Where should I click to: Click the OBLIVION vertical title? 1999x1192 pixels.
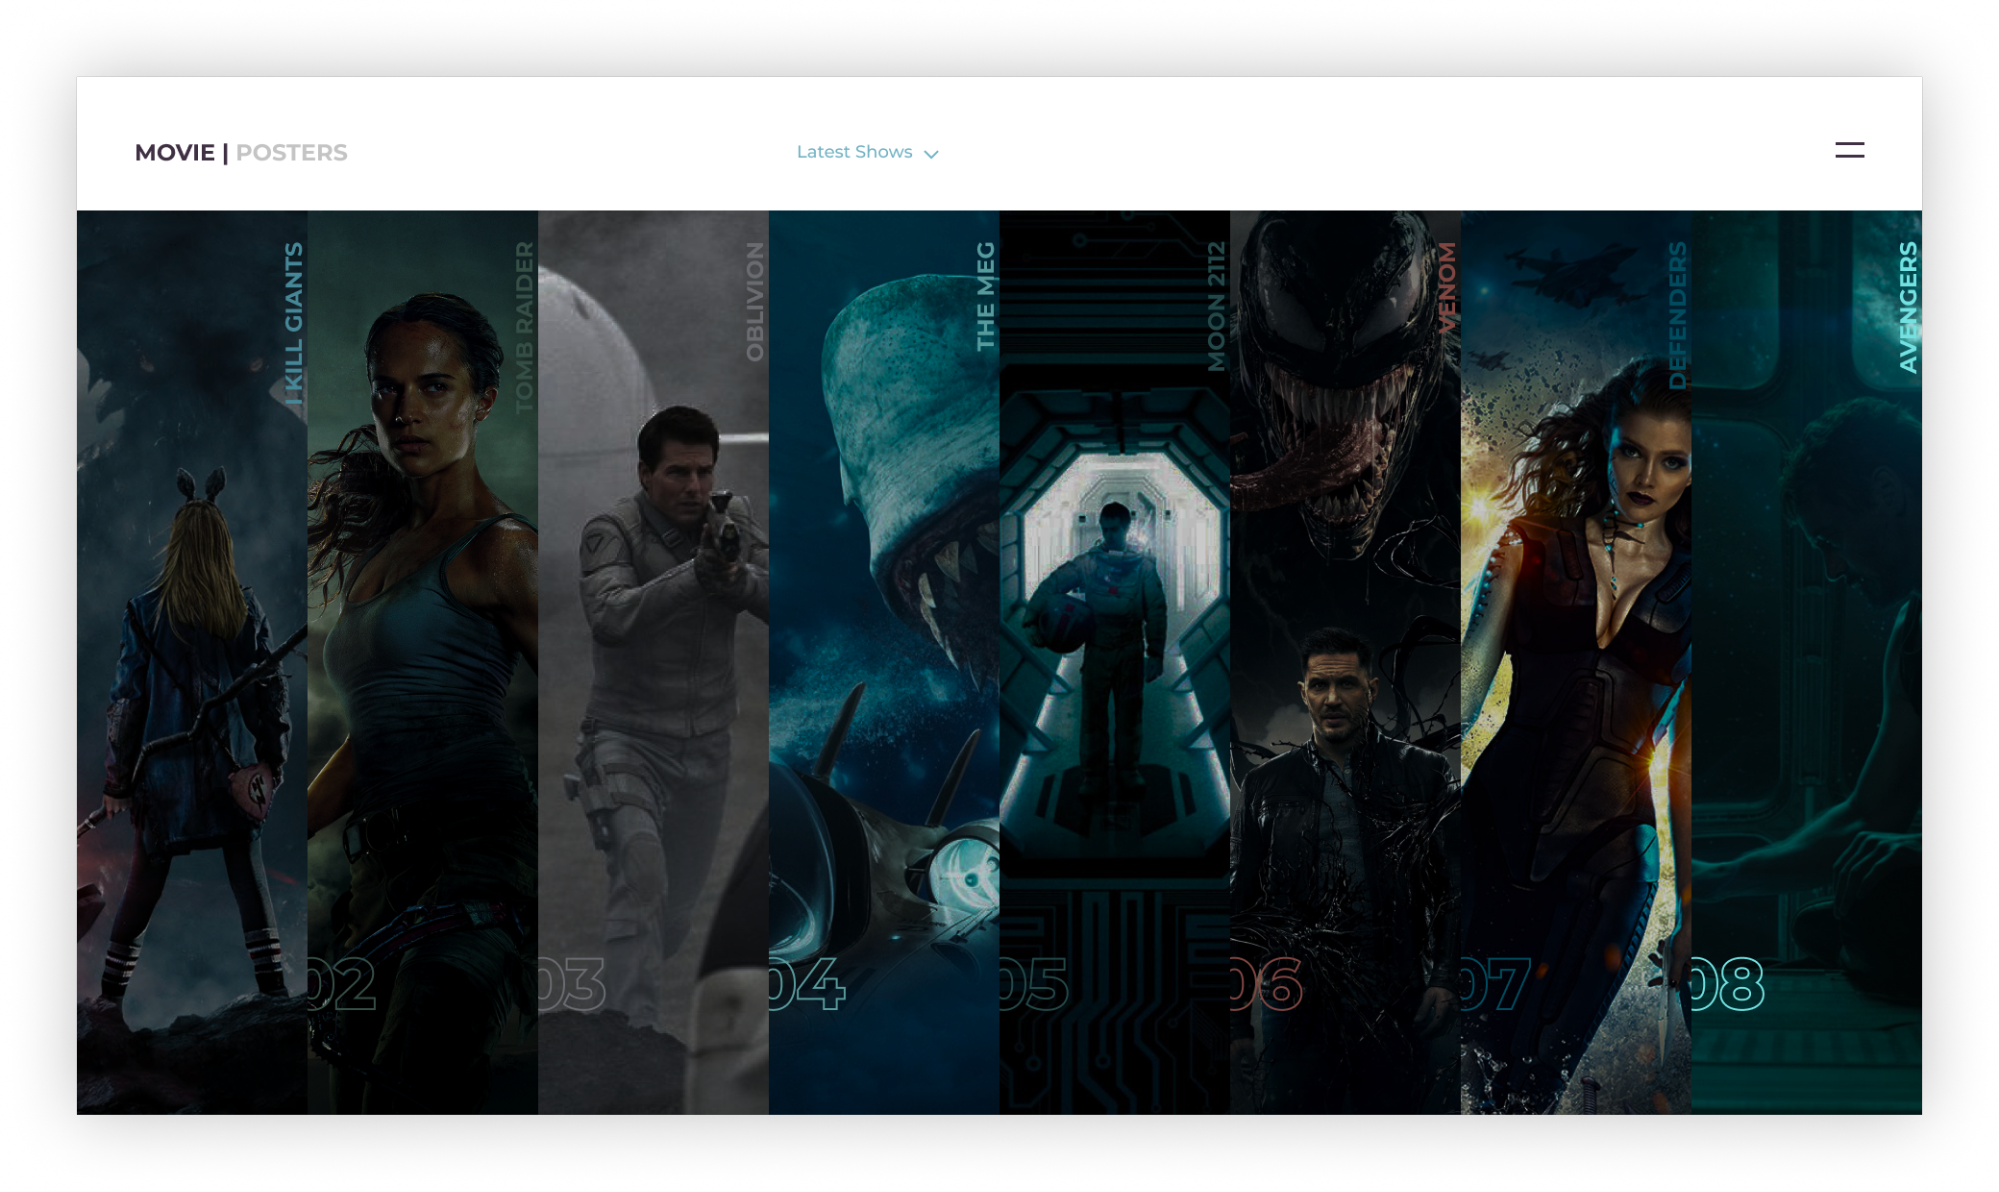(755, 301)
